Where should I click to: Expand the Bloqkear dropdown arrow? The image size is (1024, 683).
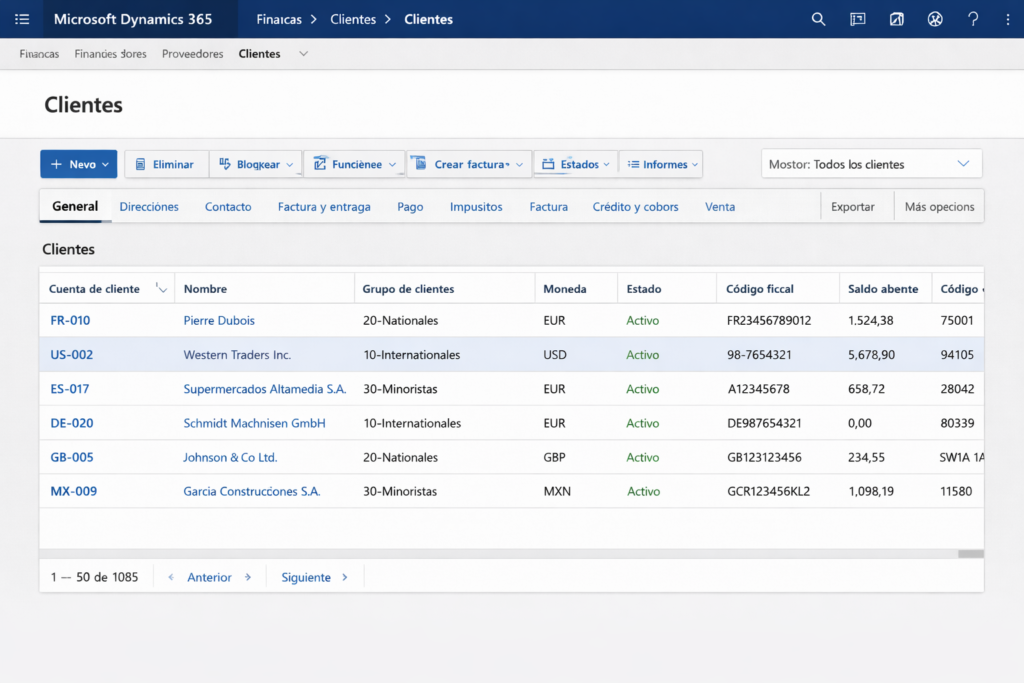coord(289,165)
